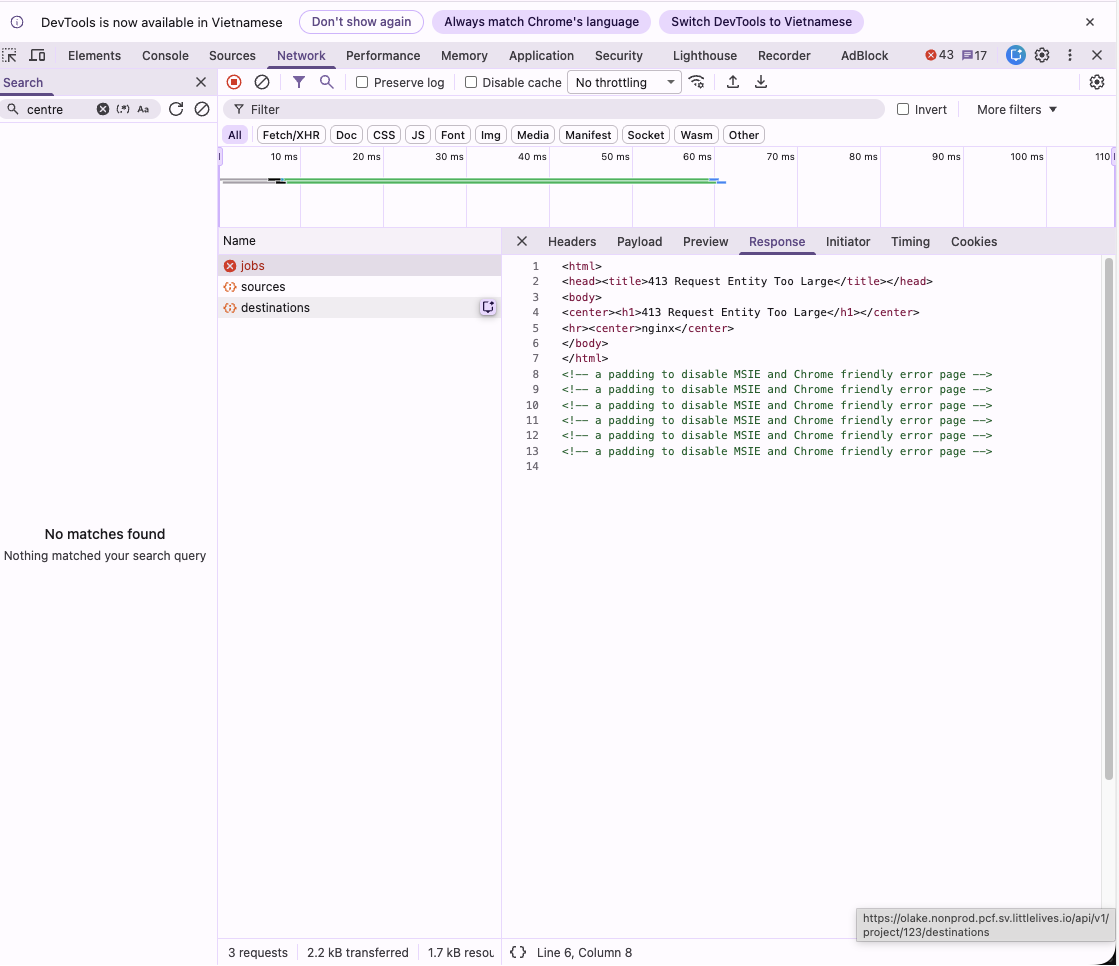Click the network Filter input field
The width and height of the screenshot is (1119, 966).
coord(554,109)
